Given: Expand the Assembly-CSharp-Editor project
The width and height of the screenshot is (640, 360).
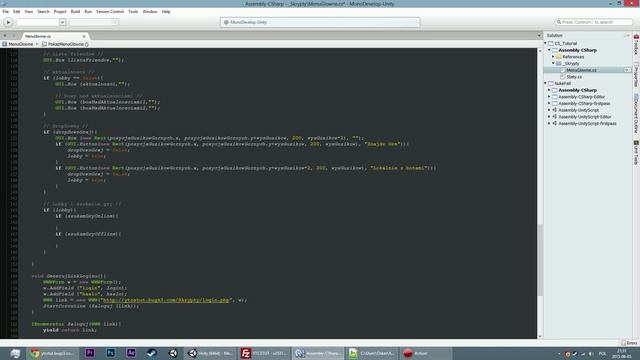Looking at the screenshot, I should pos(549,97).
